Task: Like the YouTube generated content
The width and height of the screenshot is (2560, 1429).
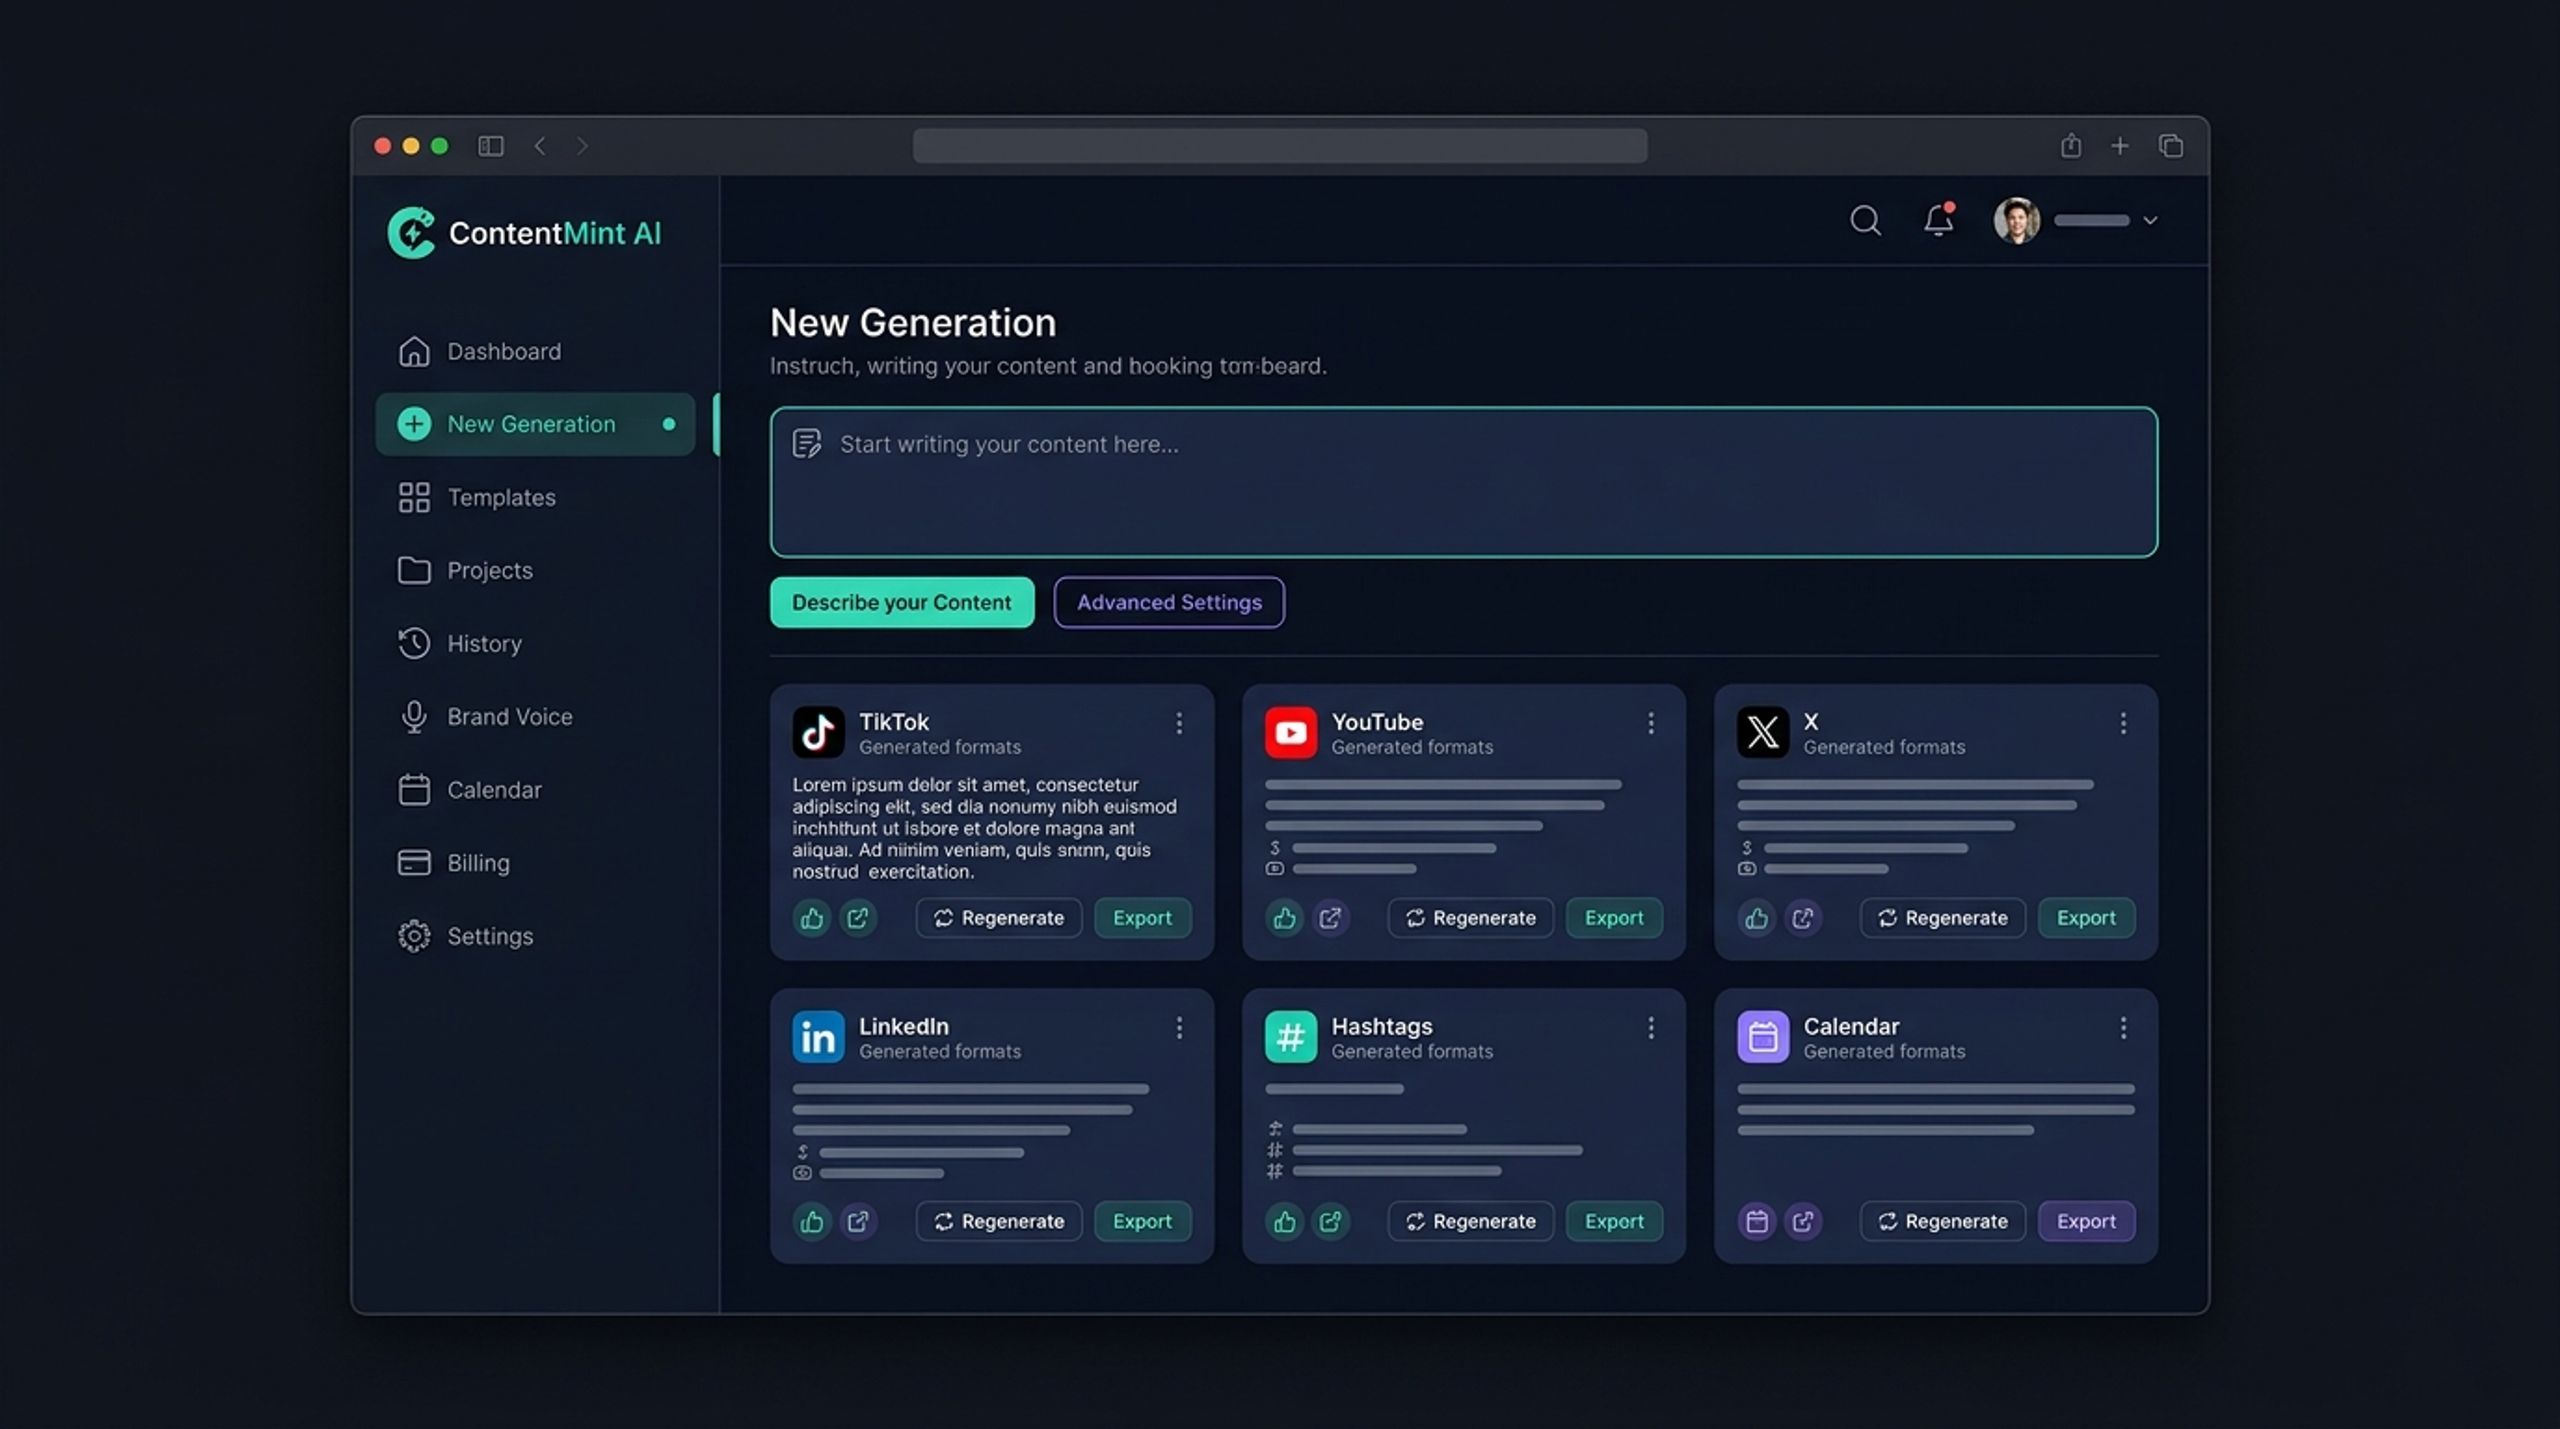Action: [x=1284, y=917]
